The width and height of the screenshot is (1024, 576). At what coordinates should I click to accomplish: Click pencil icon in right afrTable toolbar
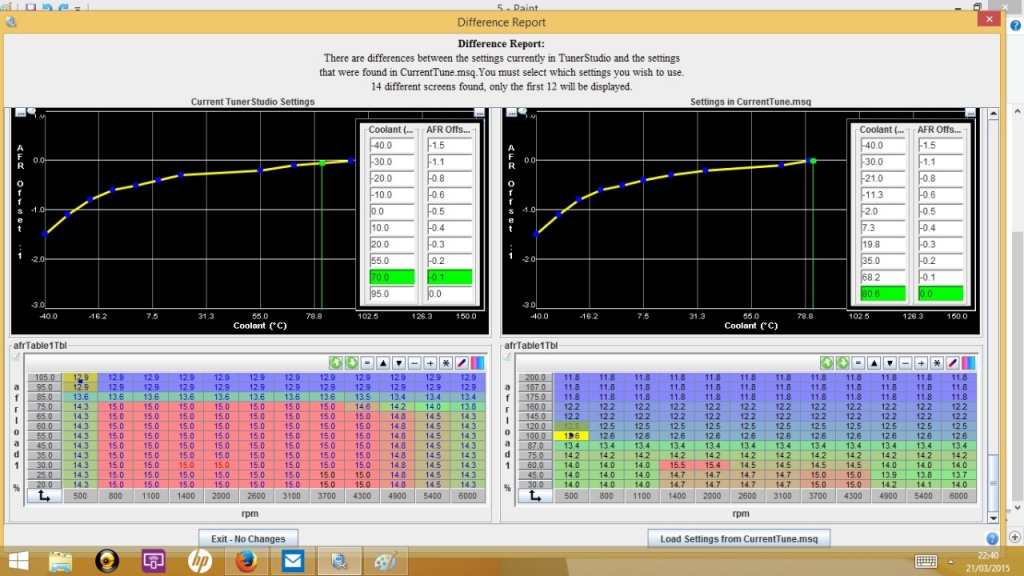pos(952,363)
